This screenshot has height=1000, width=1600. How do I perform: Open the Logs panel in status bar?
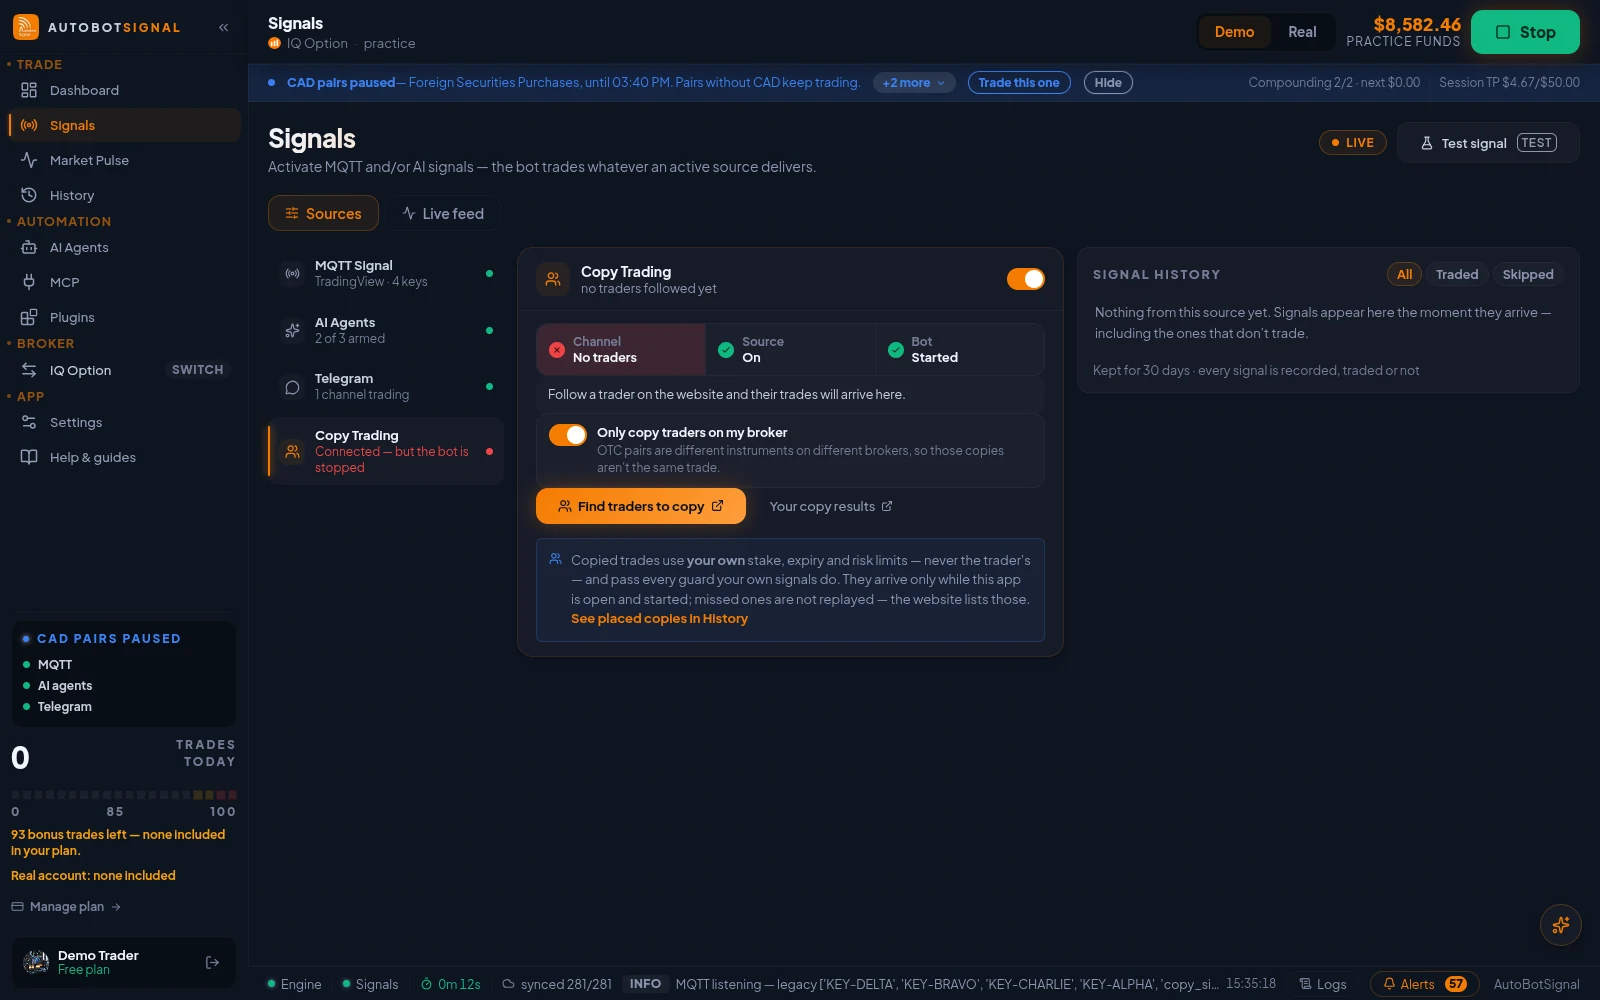click(x=1322, y=984)
